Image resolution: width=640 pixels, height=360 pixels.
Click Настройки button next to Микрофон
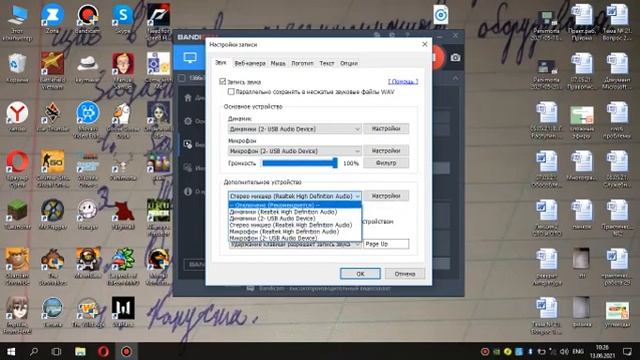point(386,151)
